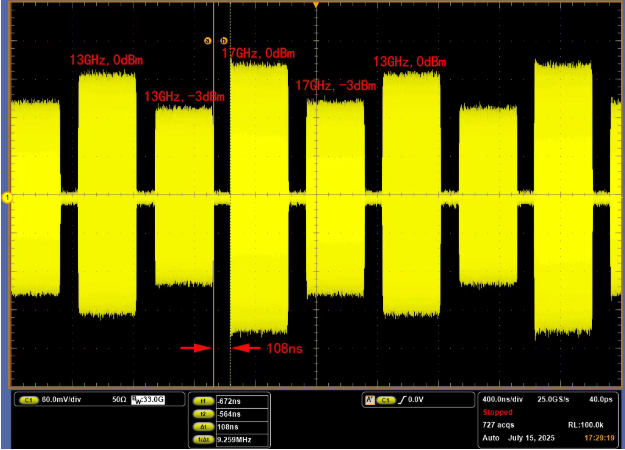Click the orange trigger position marker atop graticule
This screenshot has width=625, height=450.
316,5
